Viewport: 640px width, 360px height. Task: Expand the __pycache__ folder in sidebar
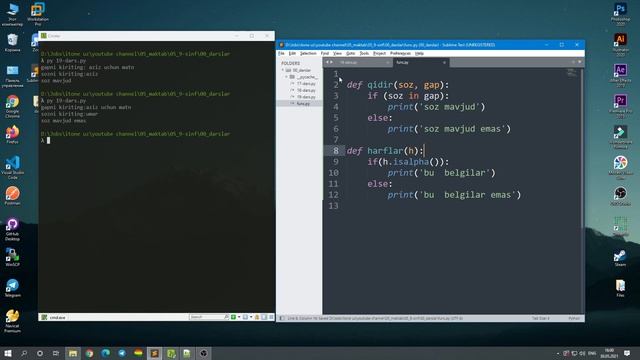pos(287,77)
